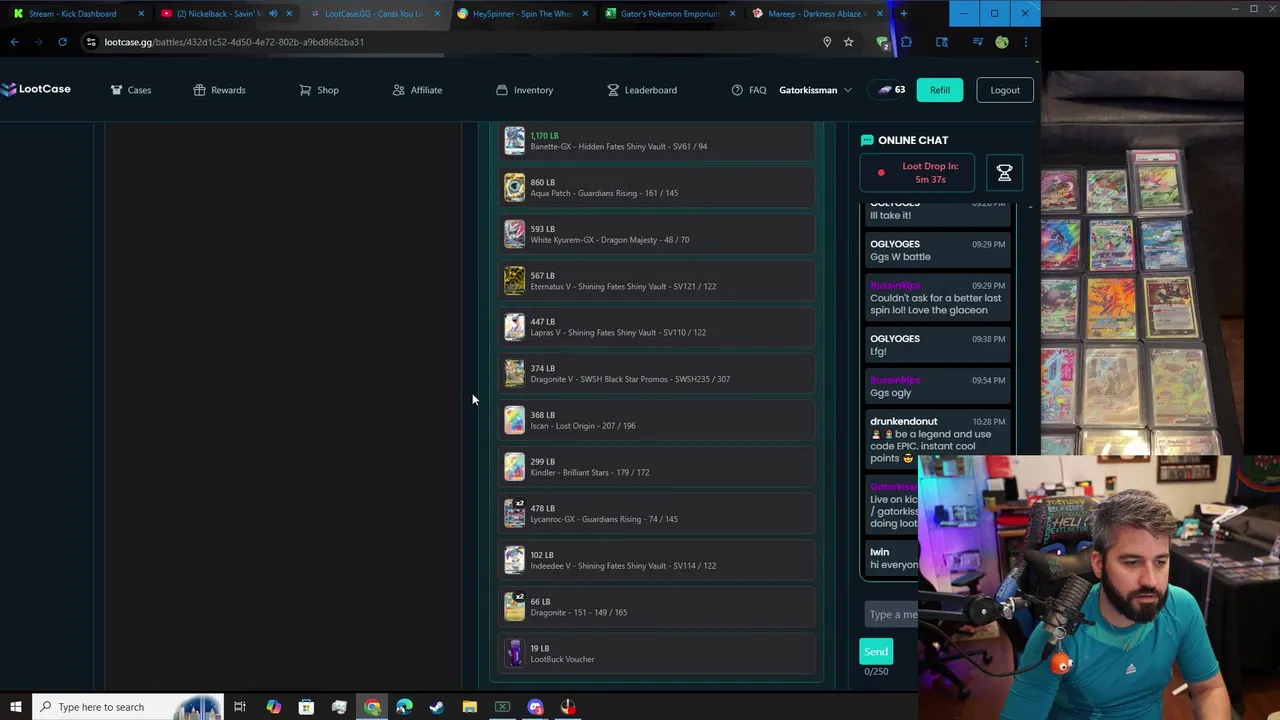Open the Windows Start menu
This screenshot has width=1280, height=720.
[15, 707]
